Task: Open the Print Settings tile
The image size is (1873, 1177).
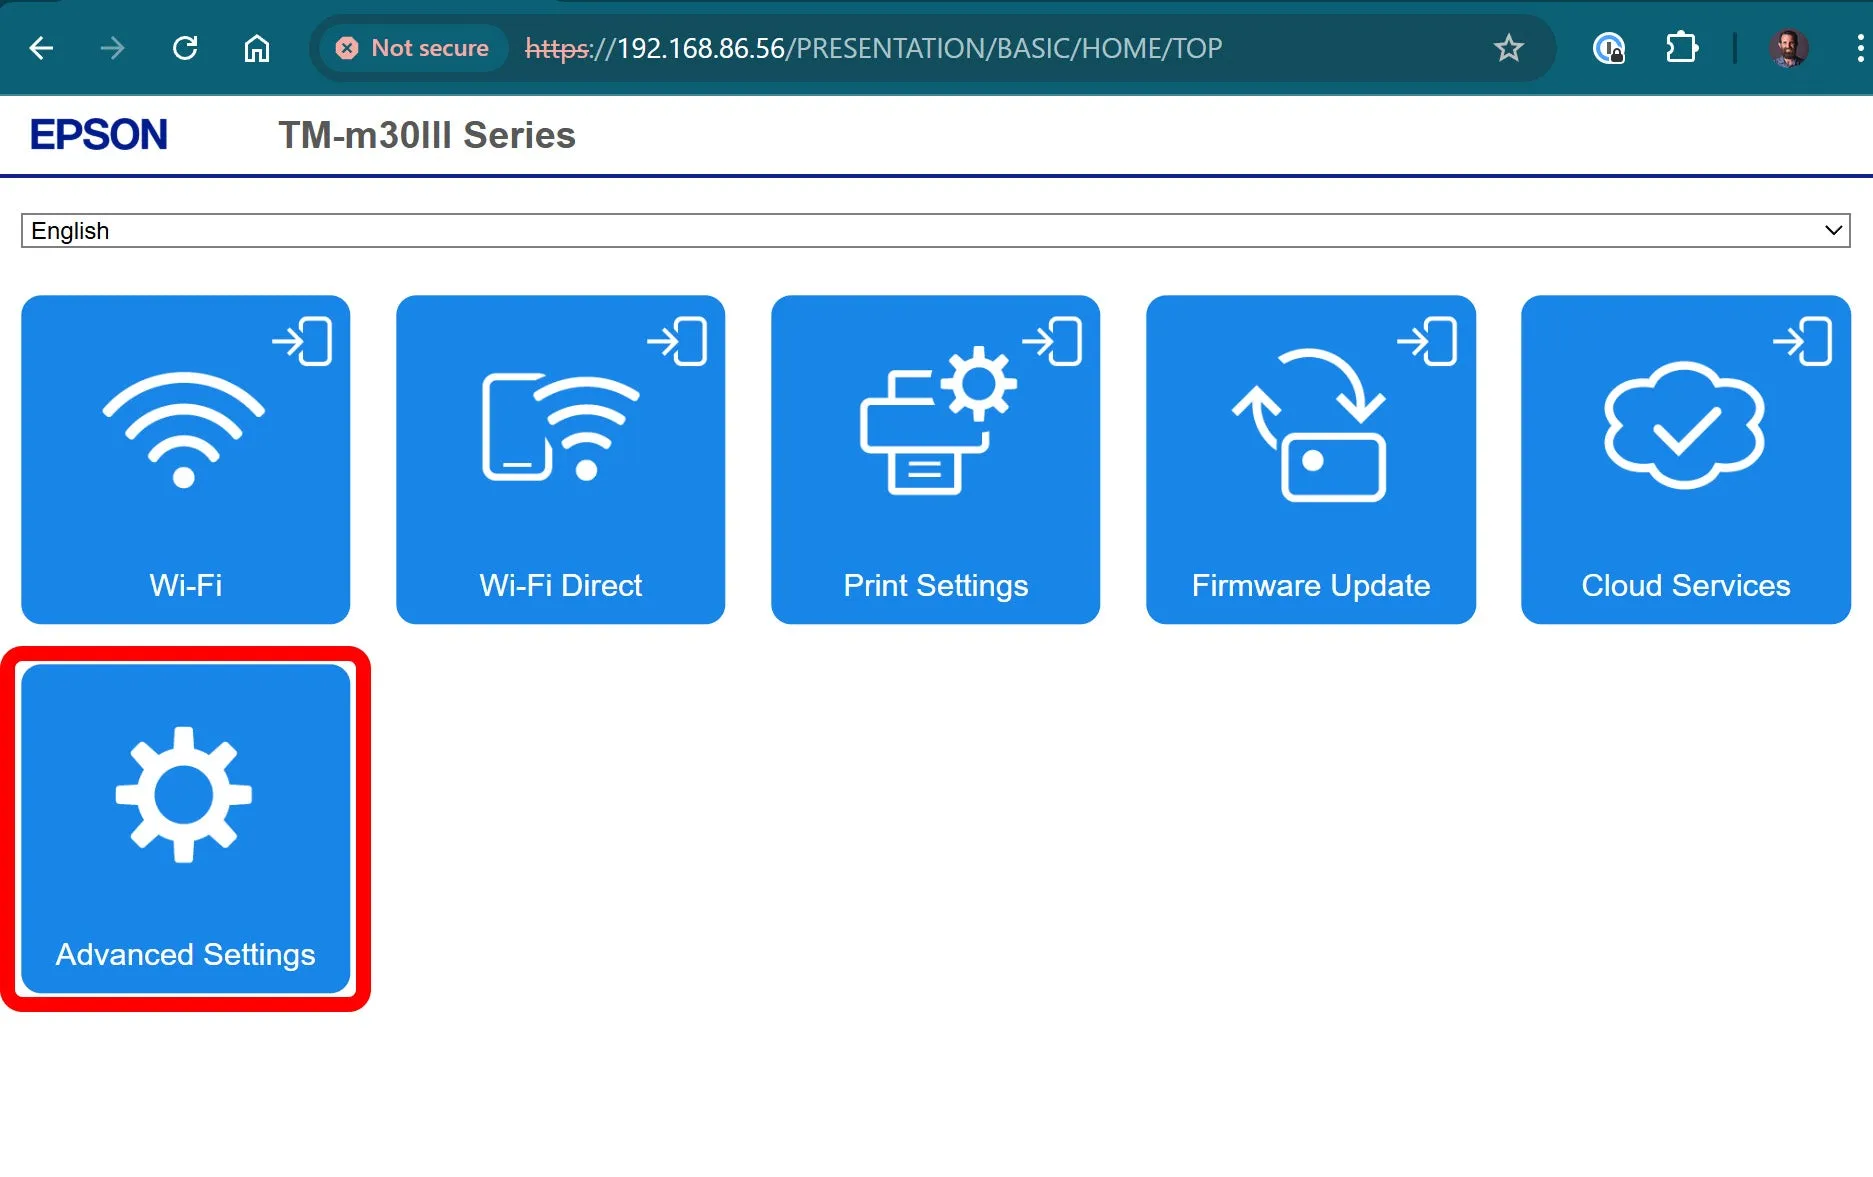Action: pos(936,459)
